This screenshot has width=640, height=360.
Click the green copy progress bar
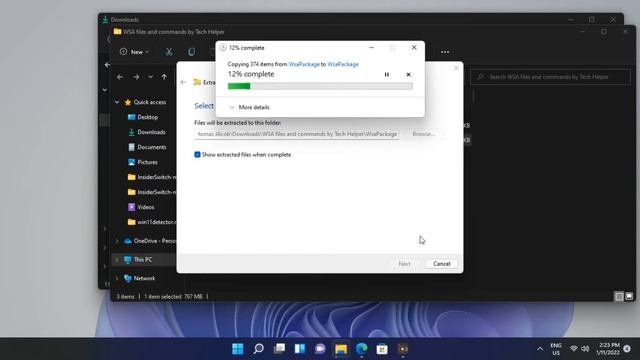click(320, 86)
